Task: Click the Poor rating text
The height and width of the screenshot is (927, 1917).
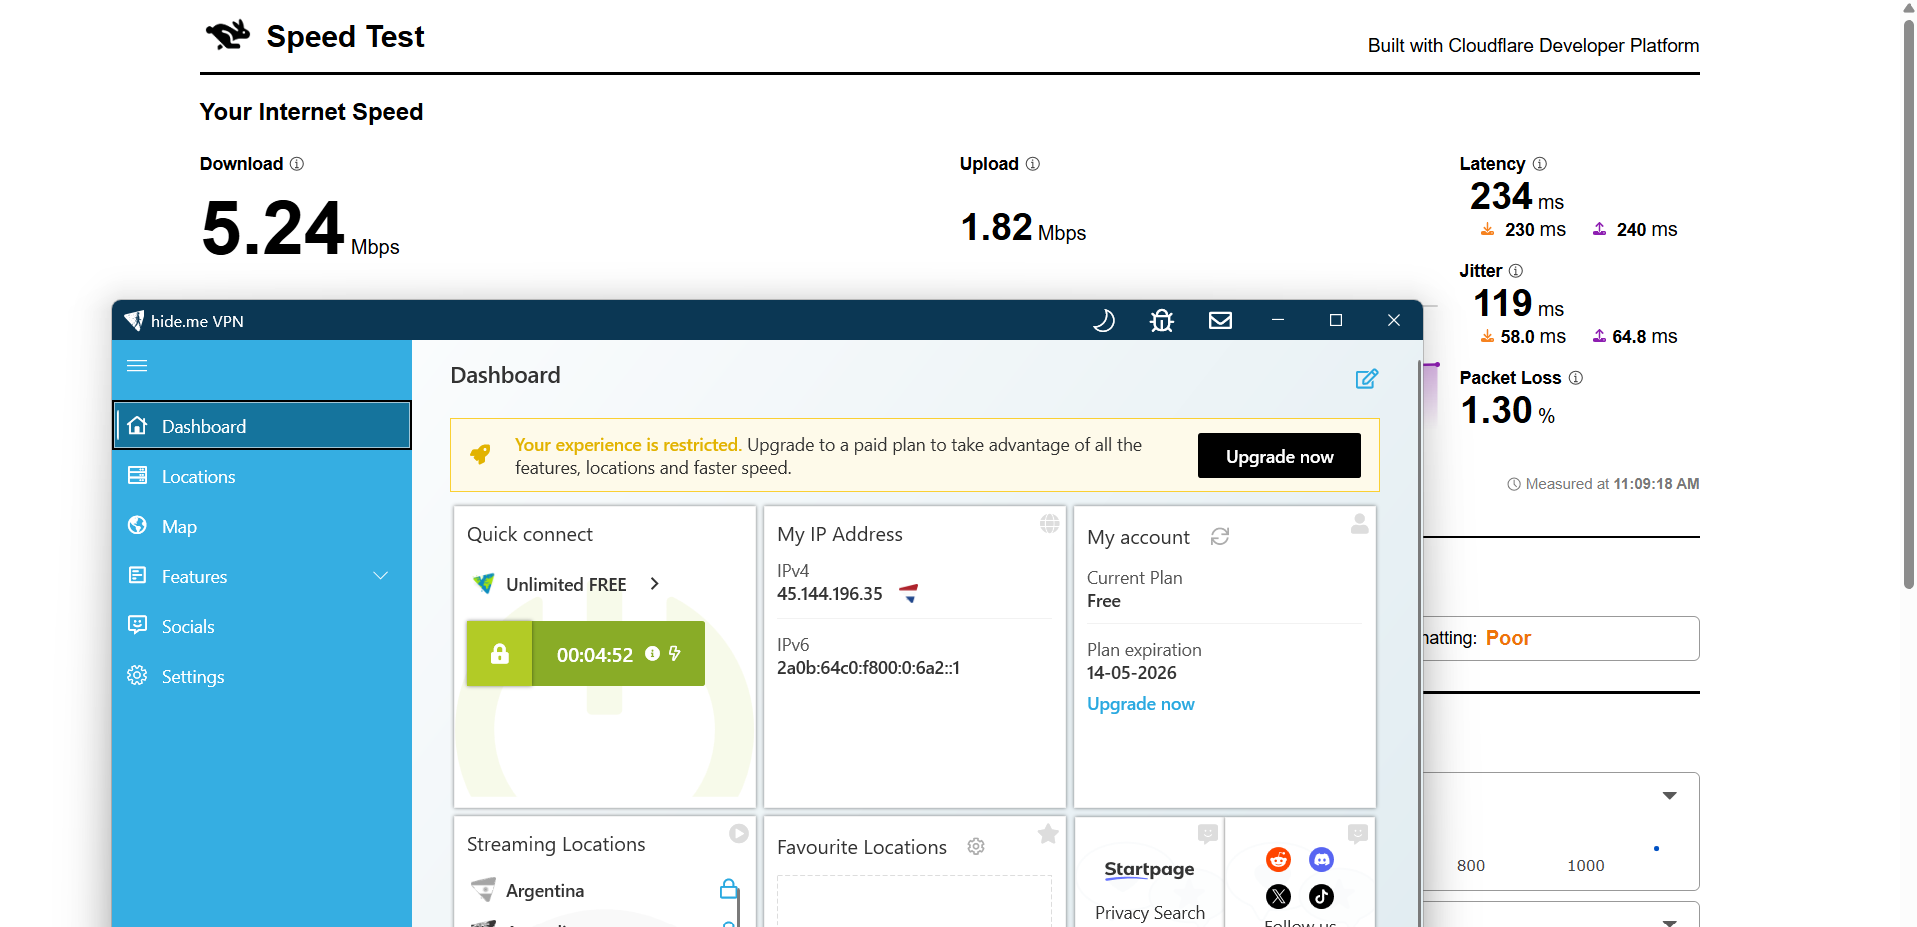Action: point(1508,638)
